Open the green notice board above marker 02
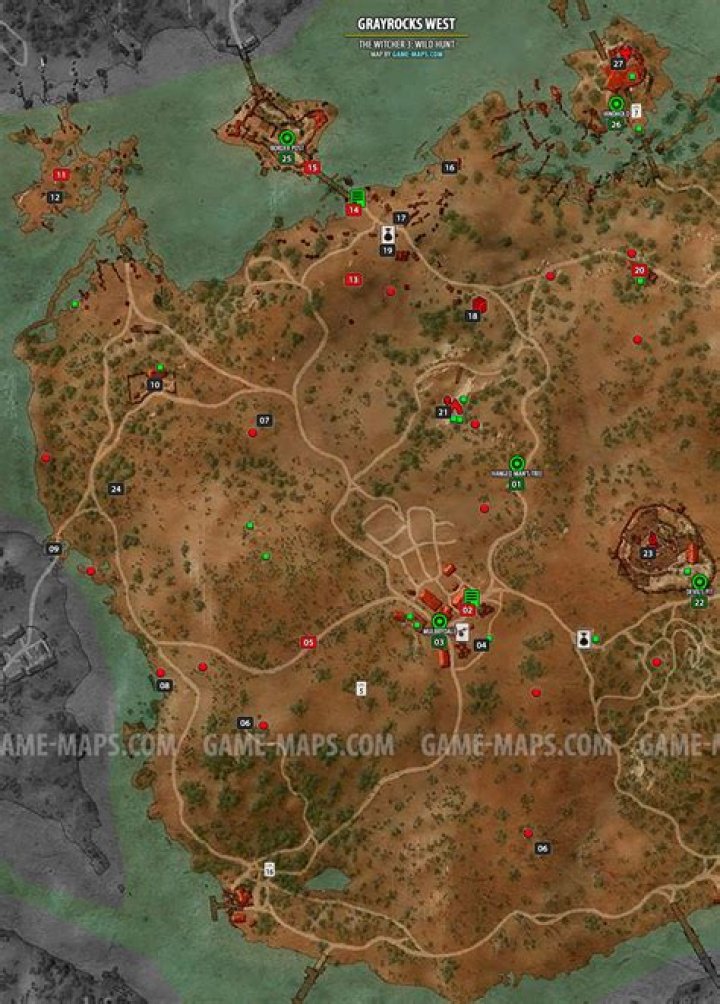 tap(471, 597)
